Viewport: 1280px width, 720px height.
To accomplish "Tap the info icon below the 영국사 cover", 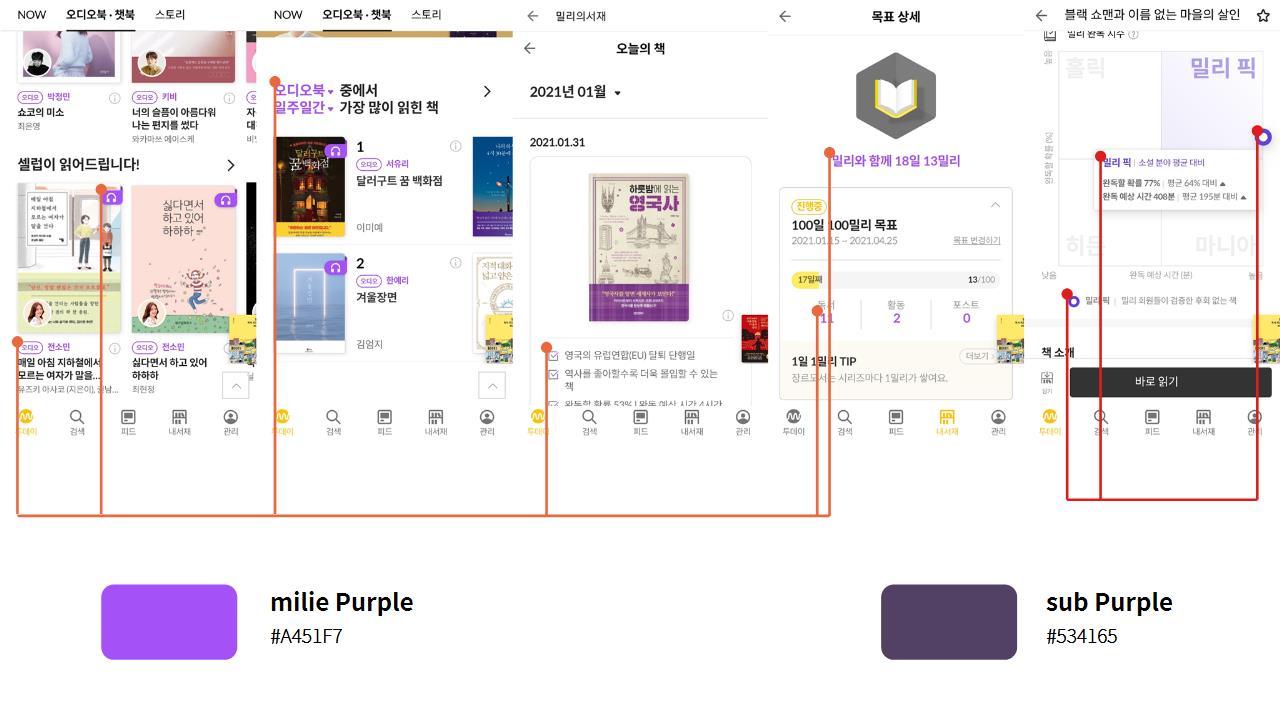I will [x=728, y=316].
